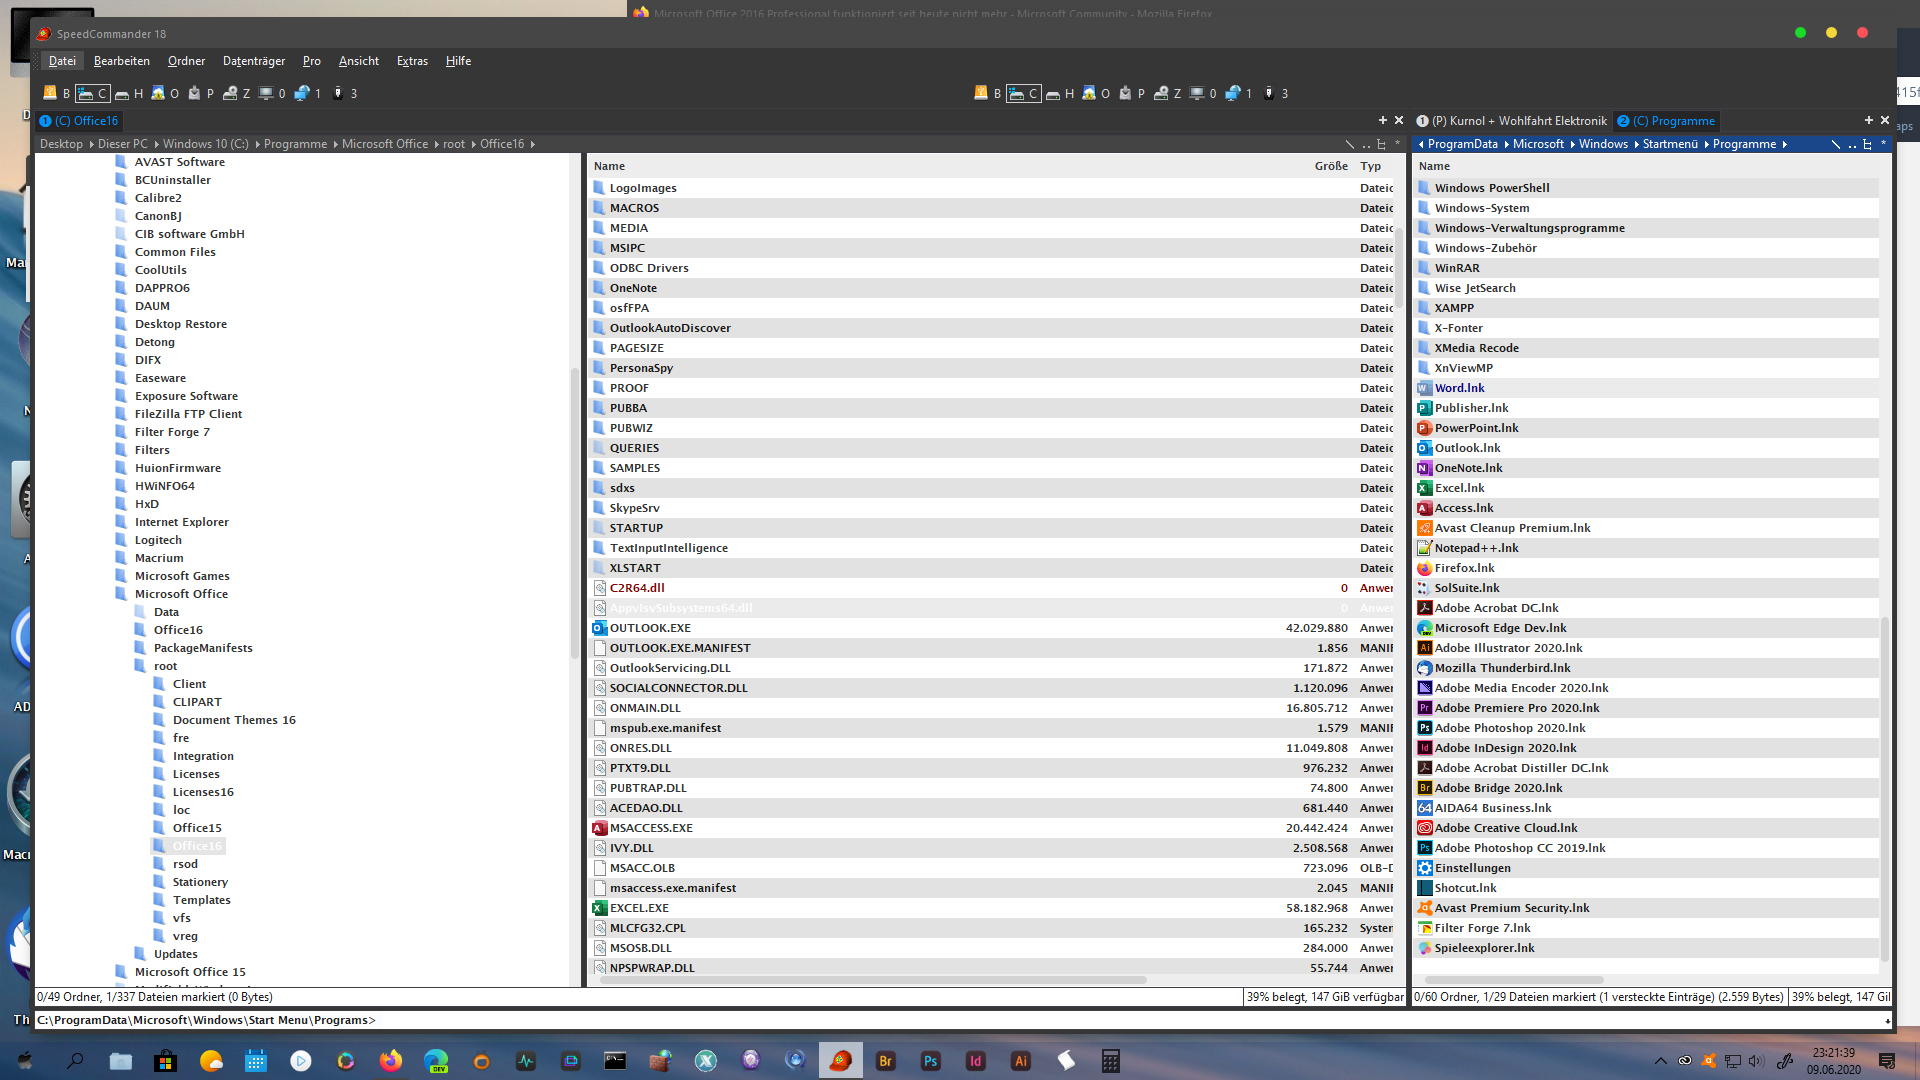The width and height of the screenshot is (1920, 1080).
Task: Expand arrow after Office16 in left breadcrumb
Action: [532, 145]
